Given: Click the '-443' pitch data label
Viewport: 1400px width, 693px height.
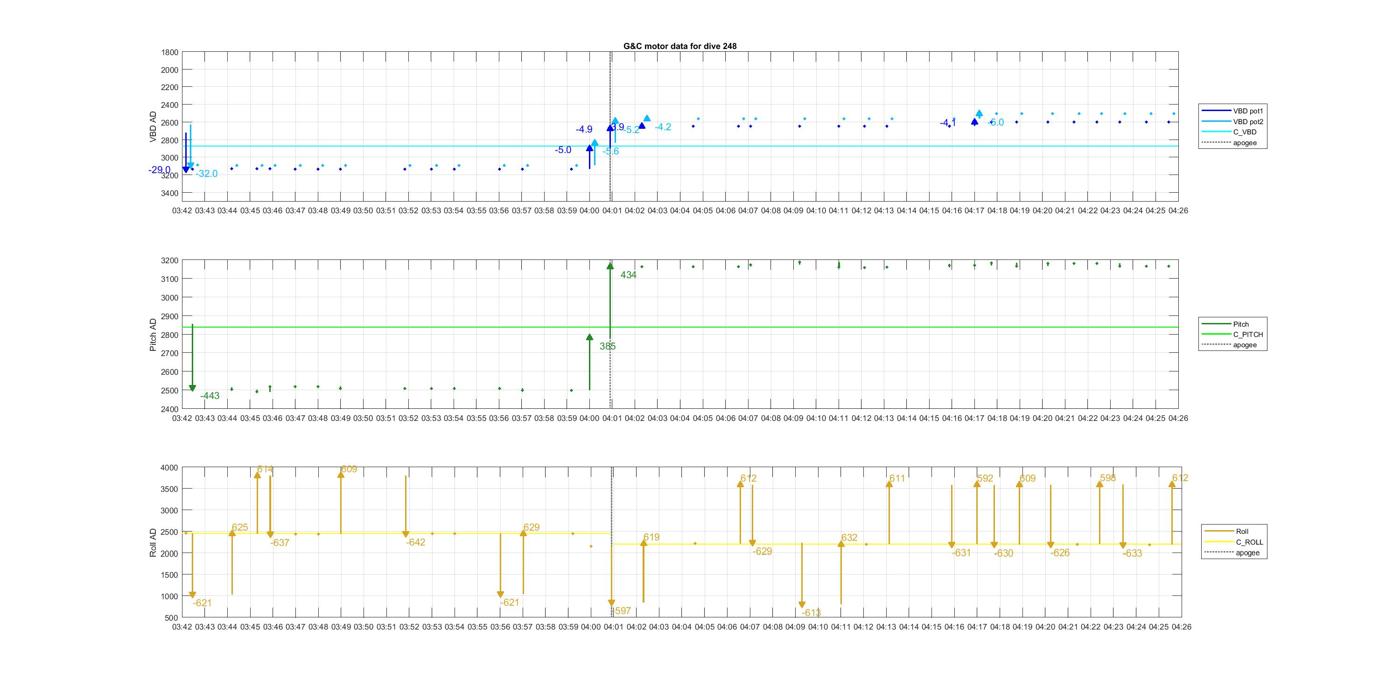Looking at the screenshot, I should coord(210,396).
